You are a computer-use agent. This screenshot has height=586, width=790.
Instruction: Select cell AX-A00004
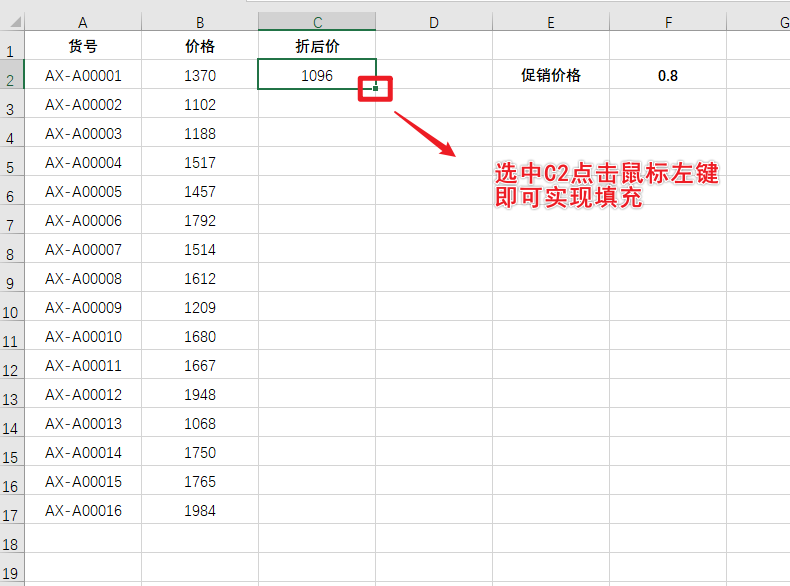[83, 162]
